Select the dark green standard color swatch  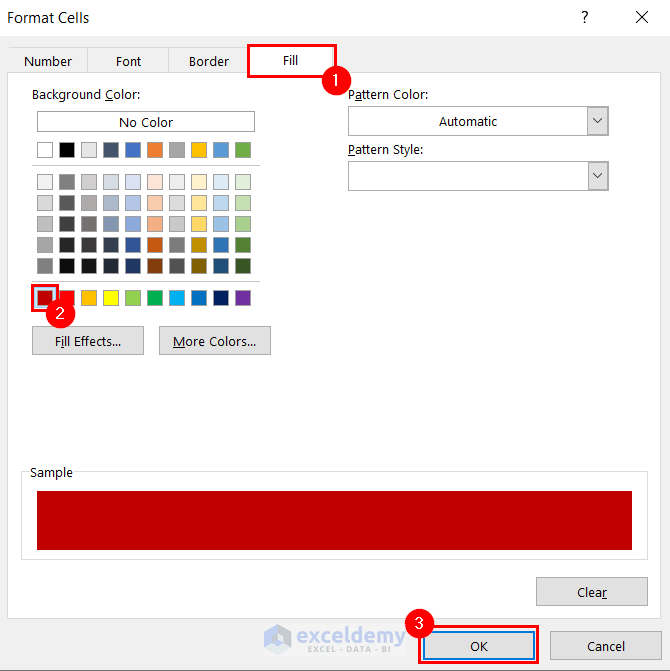click(x=155, y=298)
